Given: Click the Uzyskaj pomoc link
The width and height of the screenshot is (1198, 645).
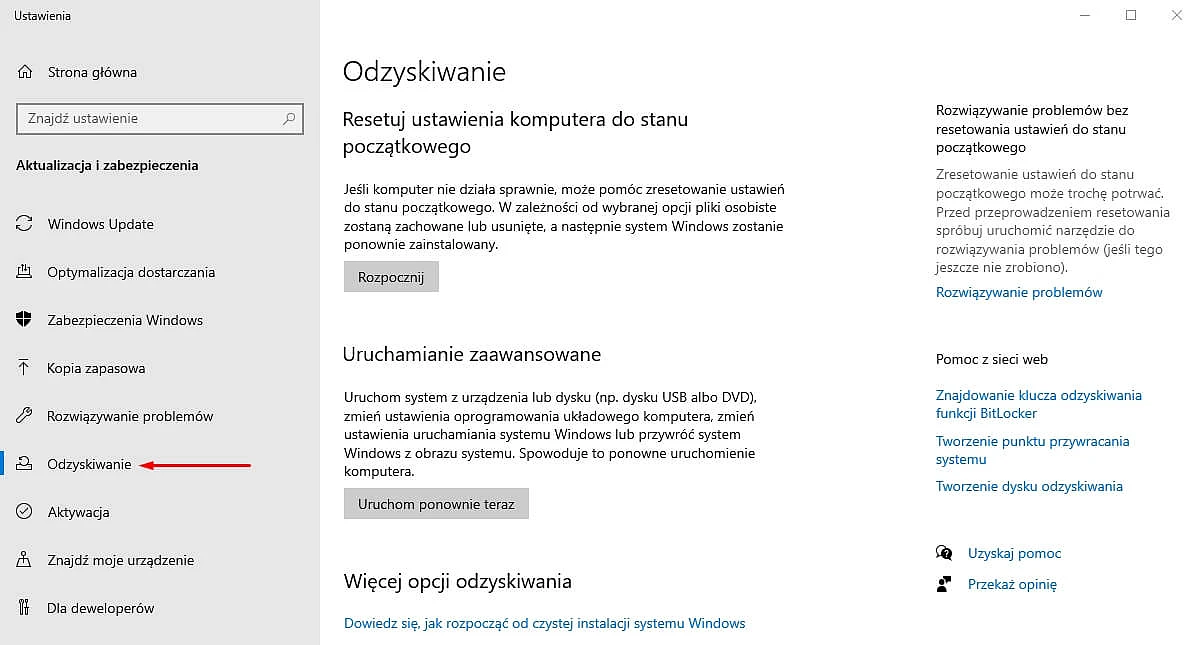Looking at the screenshot, I should coord(1015,553).
